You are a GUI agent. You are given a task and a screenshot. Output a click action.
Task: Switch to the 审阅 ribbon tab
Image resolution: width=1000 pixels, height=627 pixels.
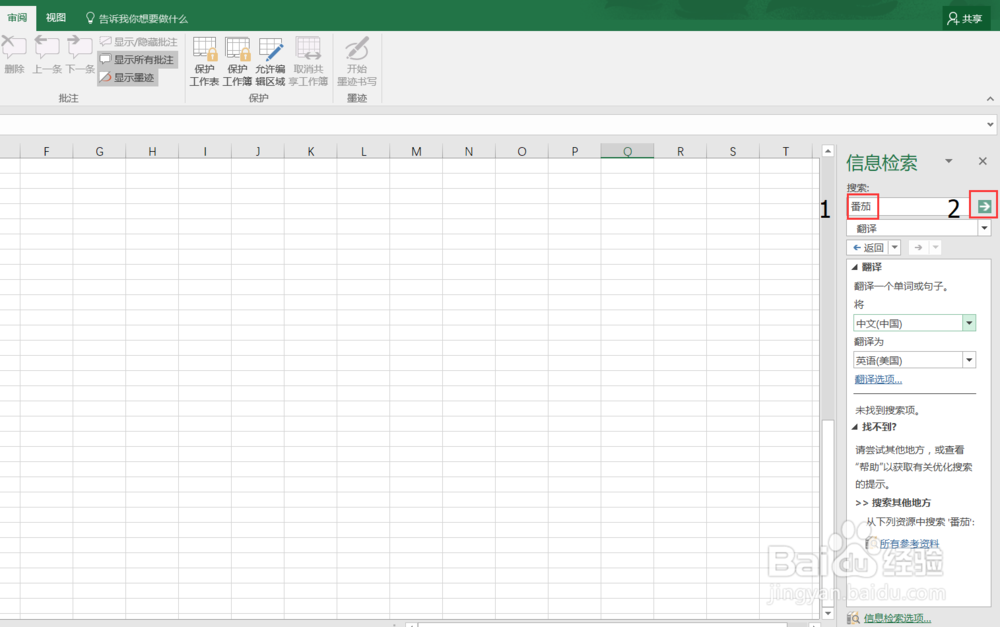click(17, 17)
